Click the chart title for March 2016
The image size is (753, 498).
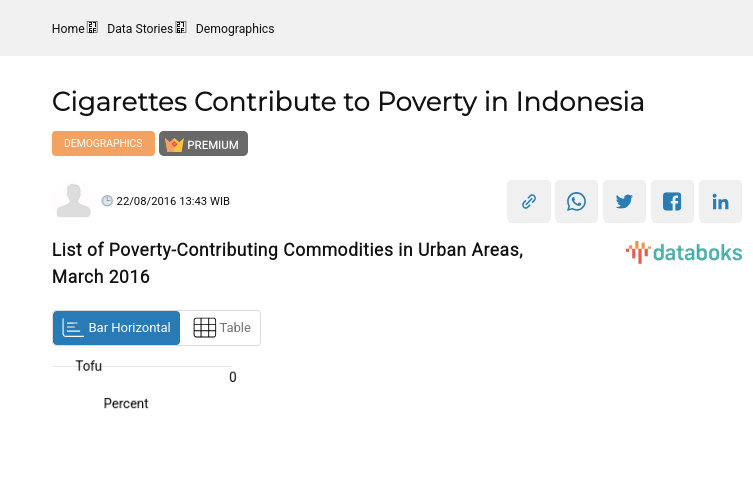pyautogui.click(x=287, y=262)
